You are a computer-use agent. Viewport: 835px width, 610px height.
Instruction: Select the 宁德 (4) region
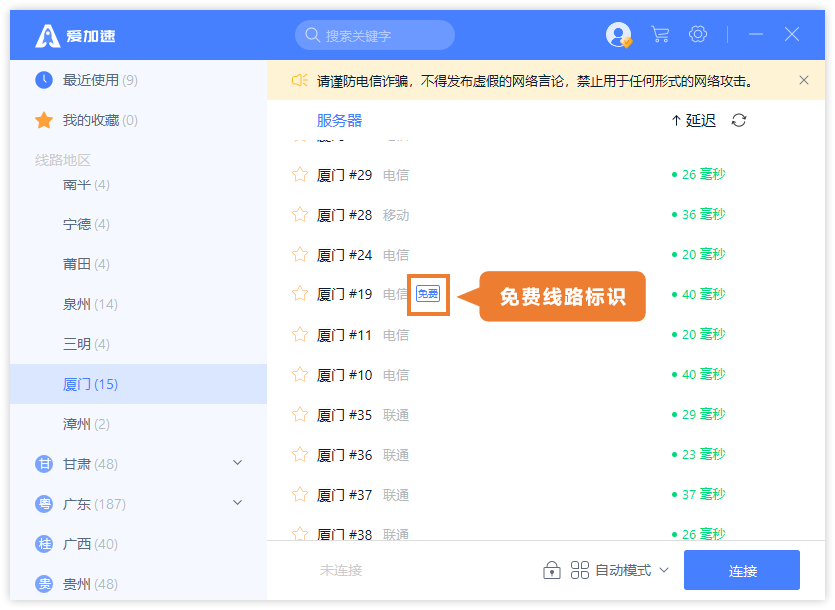tap(138, 224)
